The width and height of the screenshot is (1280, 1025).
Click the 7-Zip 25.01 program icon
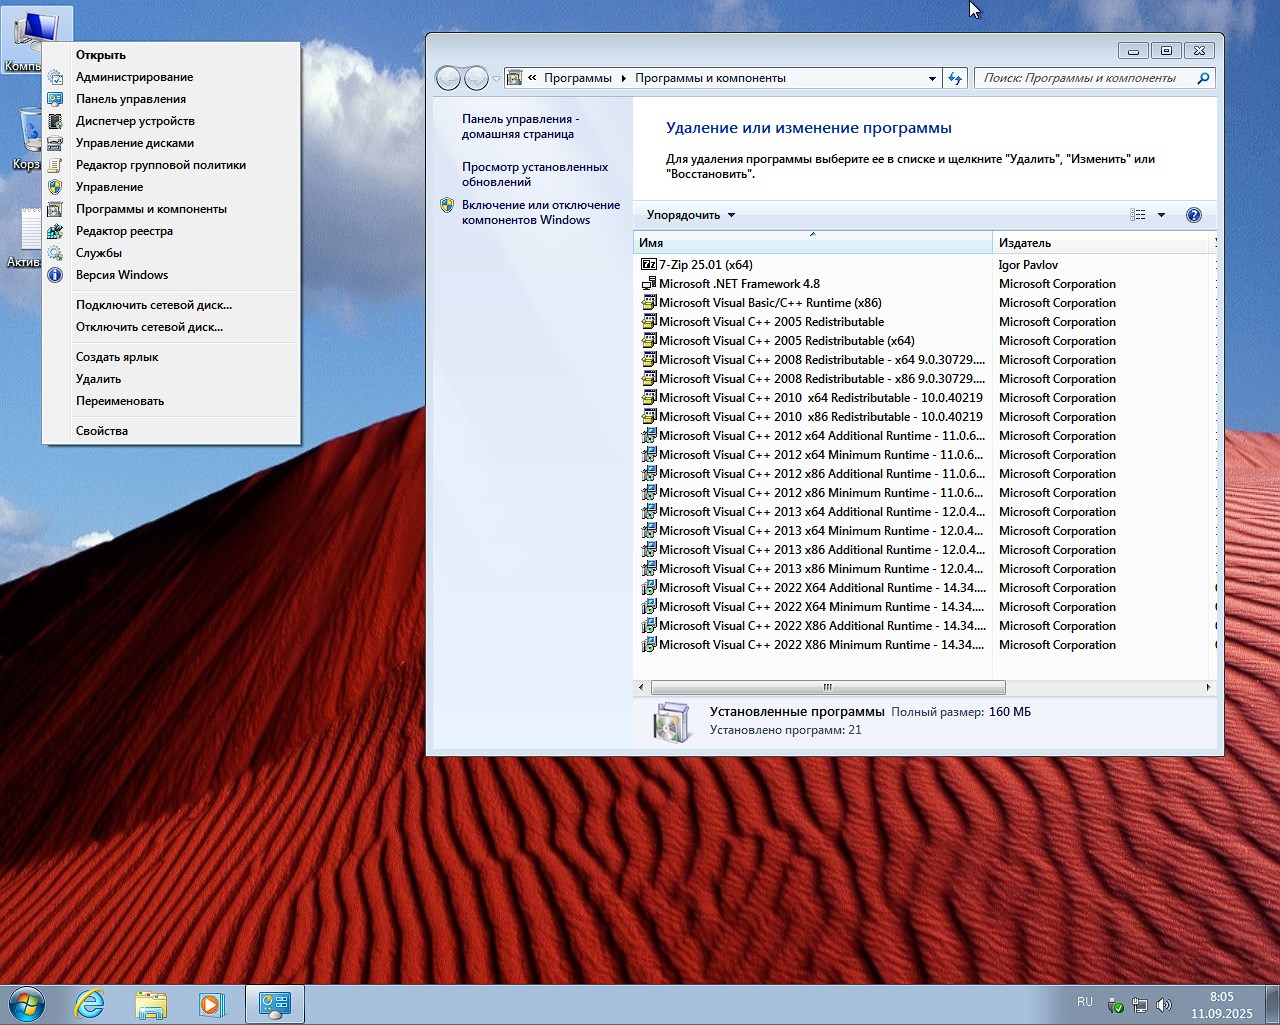648,265
